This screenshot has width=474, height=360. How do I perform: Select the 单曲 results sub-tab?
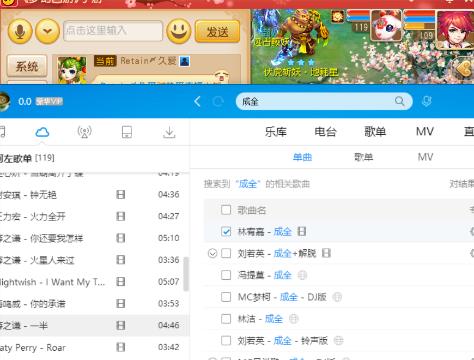pos(302,157)
